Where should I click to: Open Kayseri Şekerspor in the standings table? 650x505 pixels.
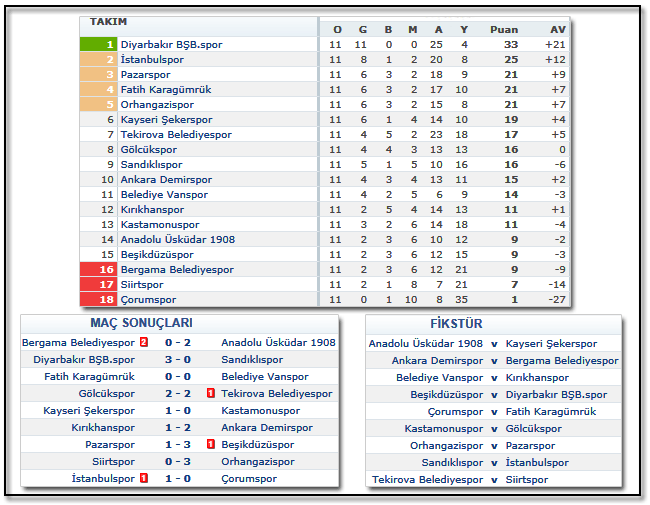[x=164, y=120]
